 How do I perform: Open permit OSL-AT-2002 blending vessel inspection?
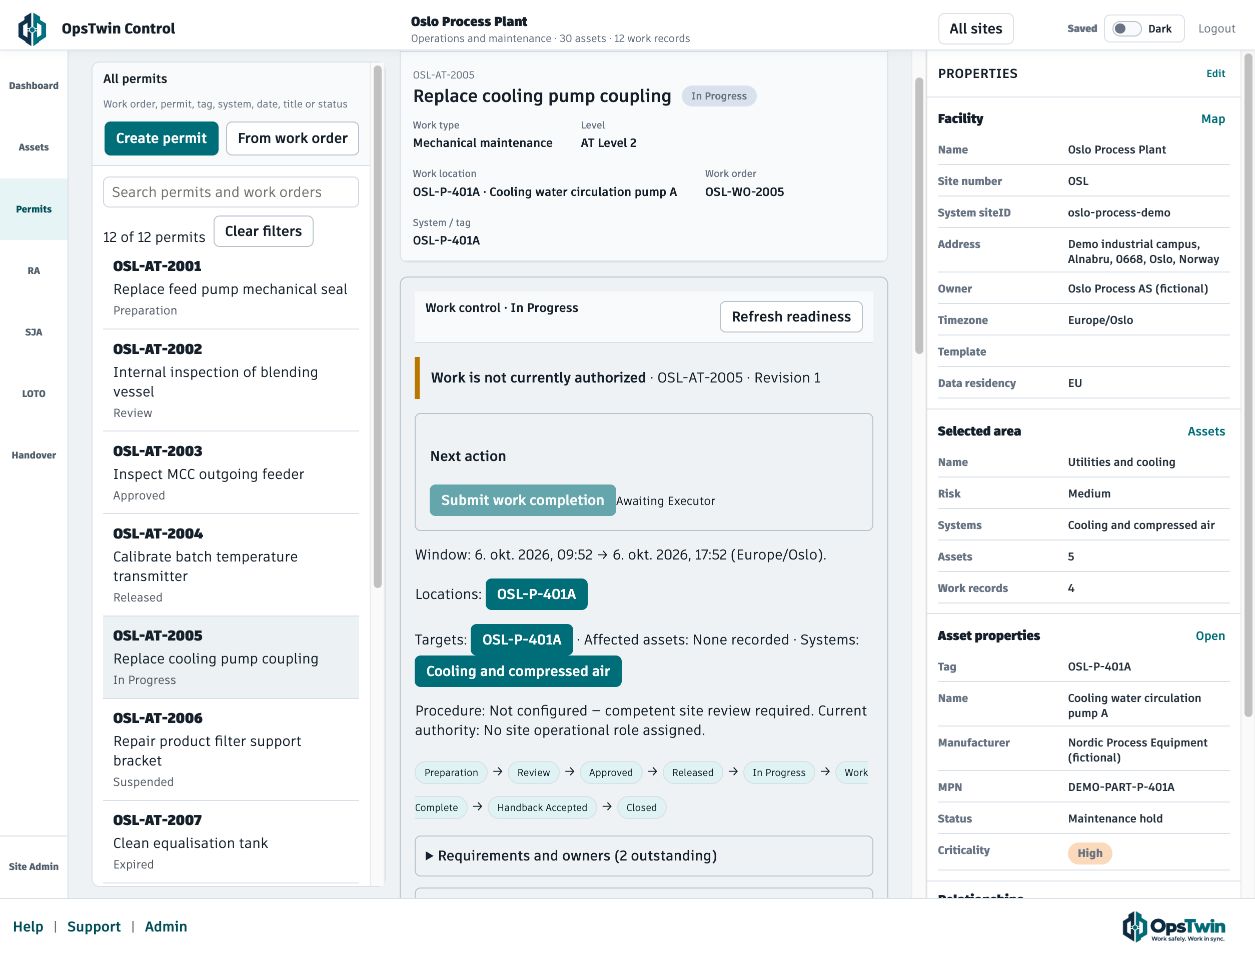coord(231,380)
